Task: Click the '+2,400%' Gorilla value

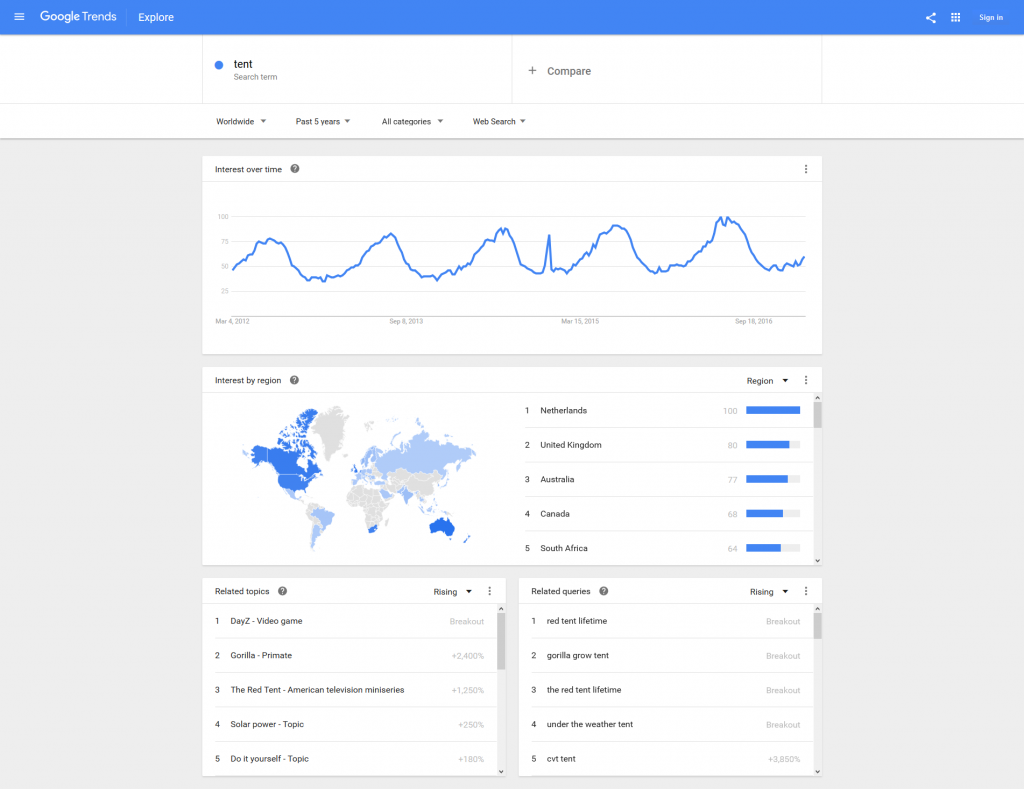Action: [x=468, y=656]
